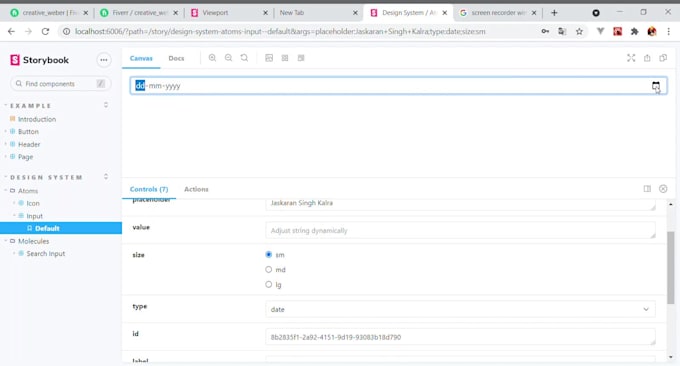The image size is (680, 366).
Task: Select the Default story under Input
Action: (x=61, y=228)
